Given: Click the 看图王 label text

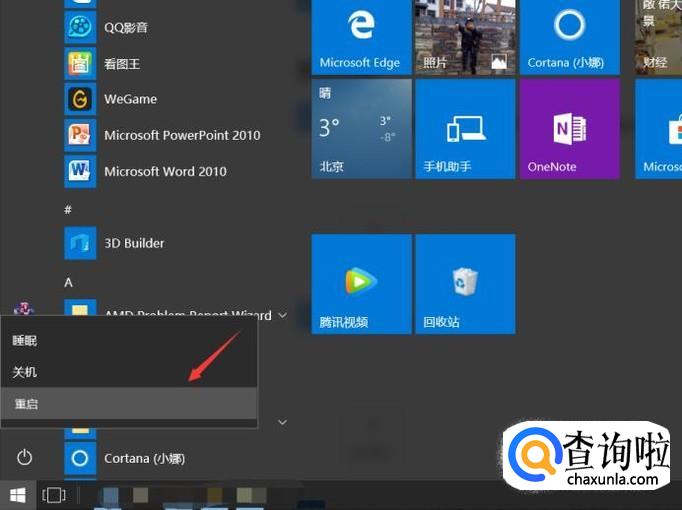Looking at the screenshot, I should point(122,64).
